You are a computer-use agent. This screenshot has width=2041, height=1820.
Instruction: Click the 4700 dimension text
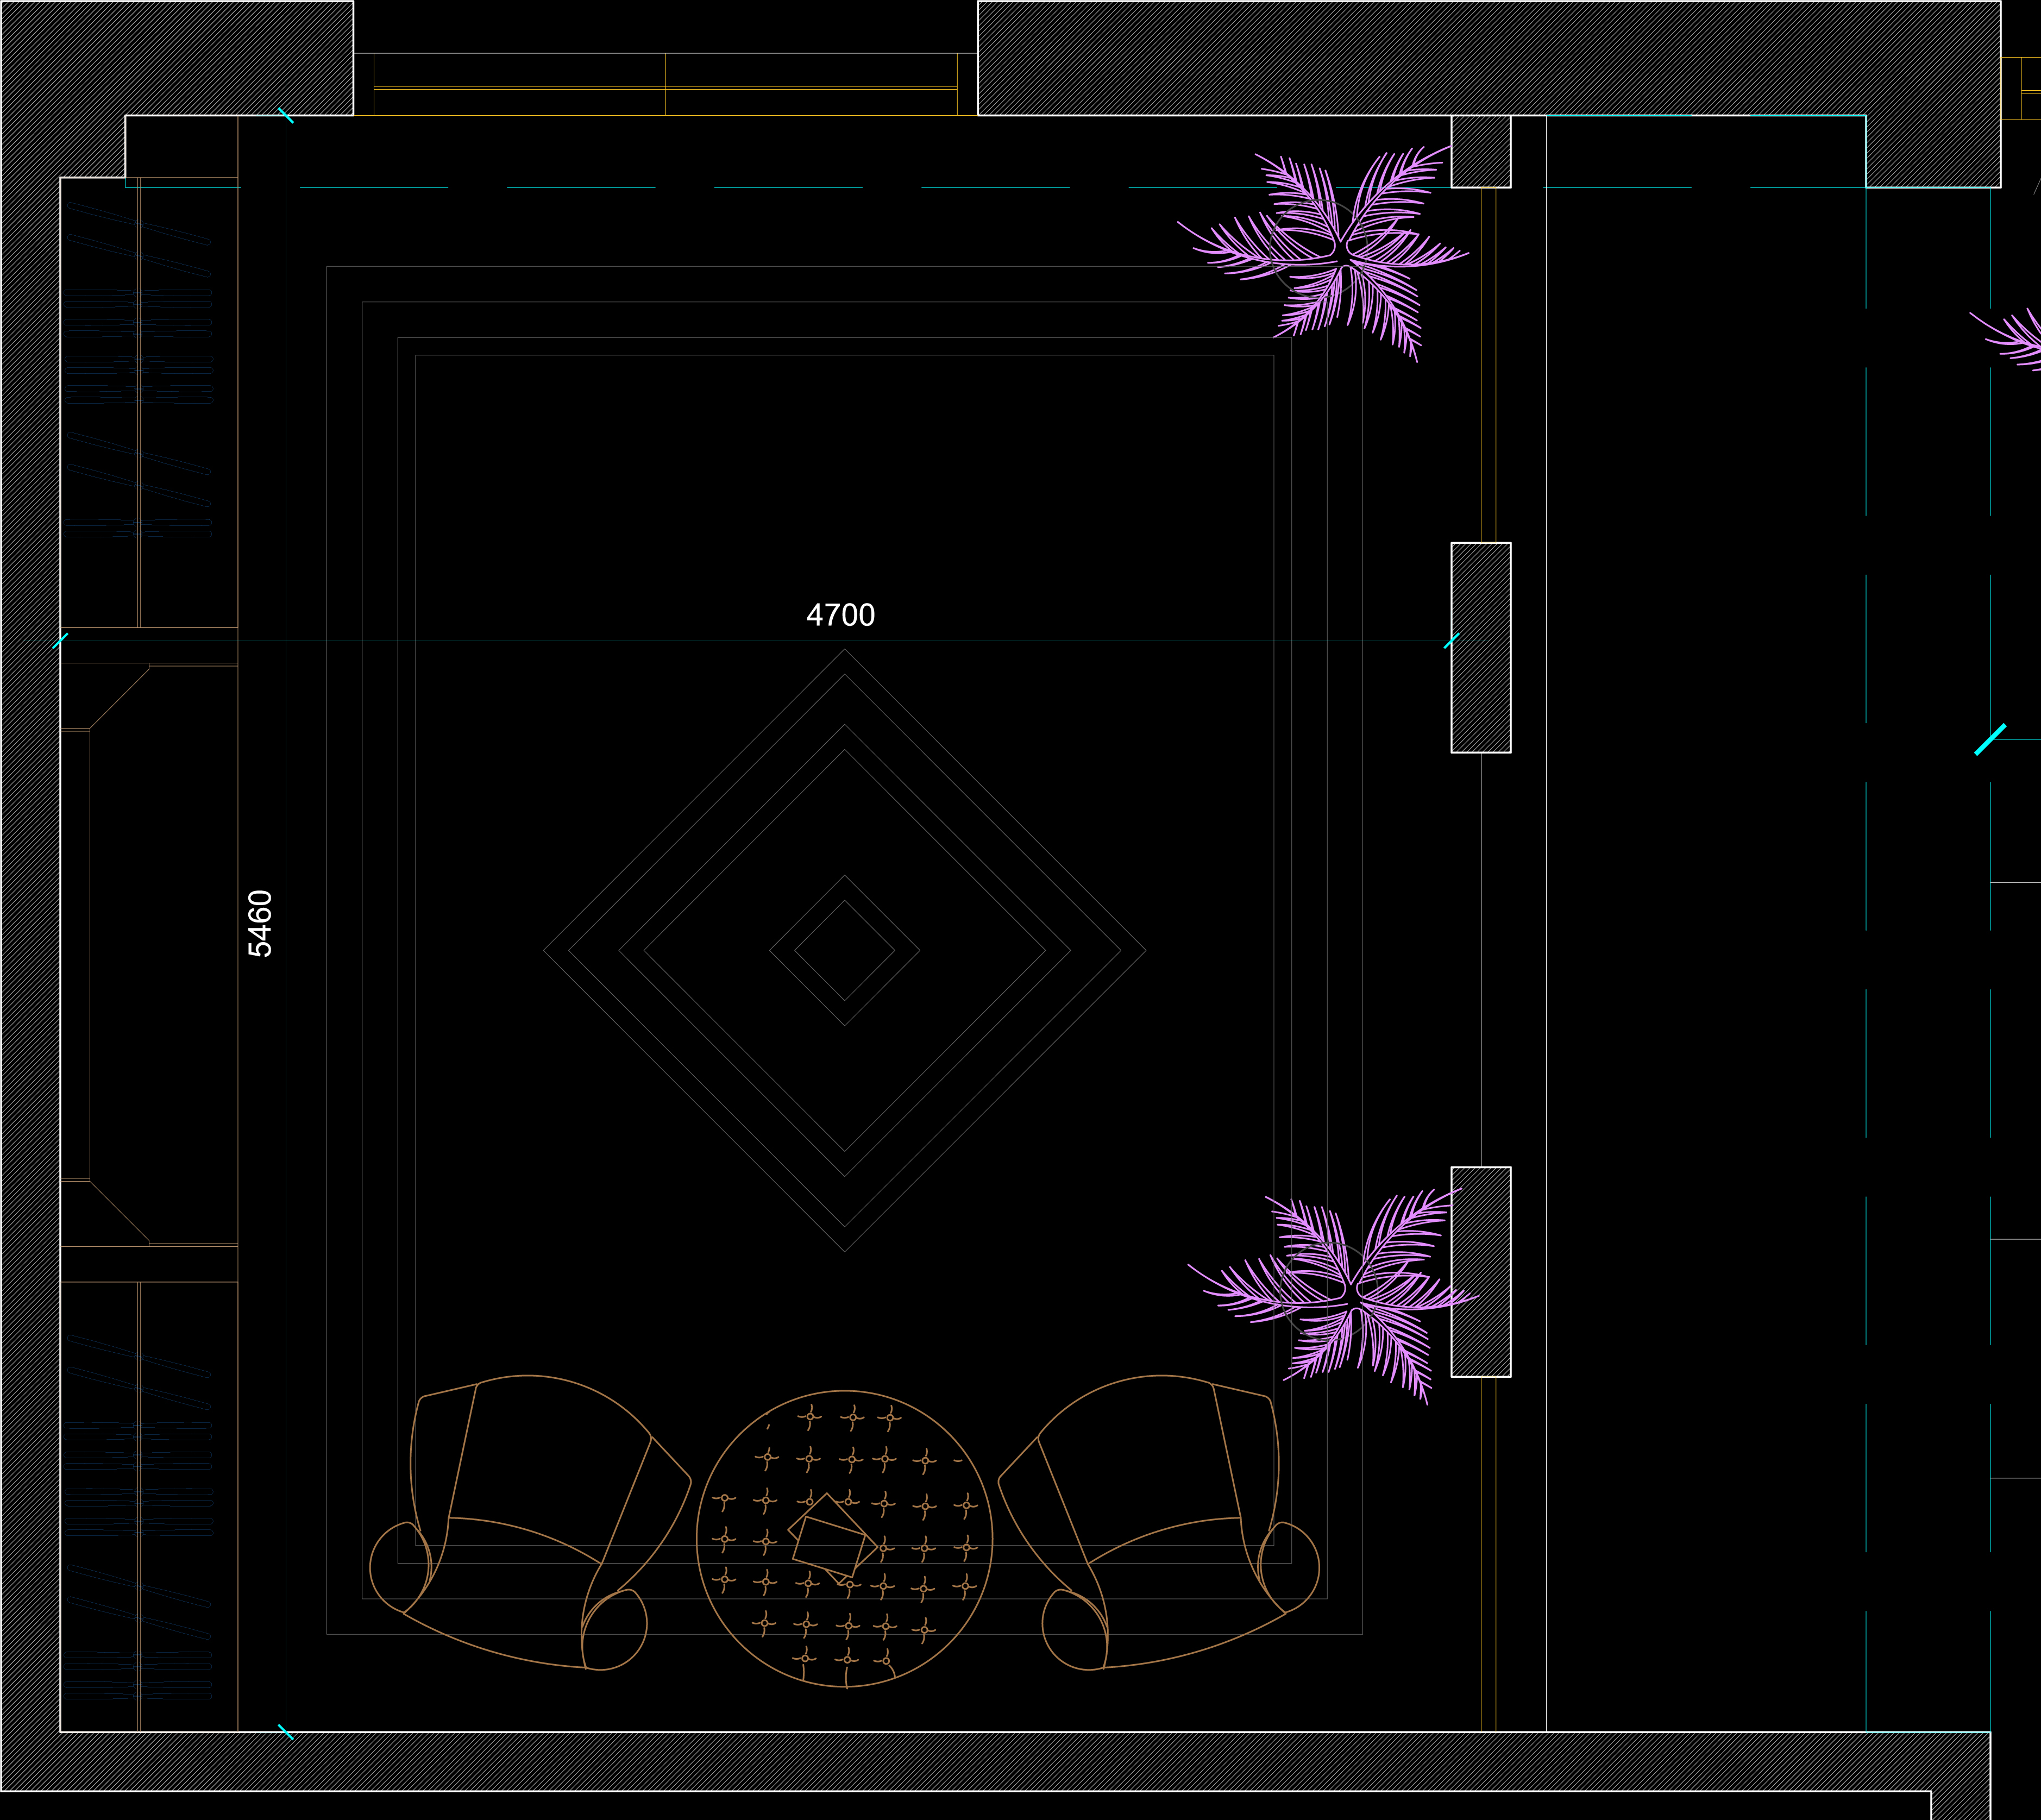[x=840, y=615]
